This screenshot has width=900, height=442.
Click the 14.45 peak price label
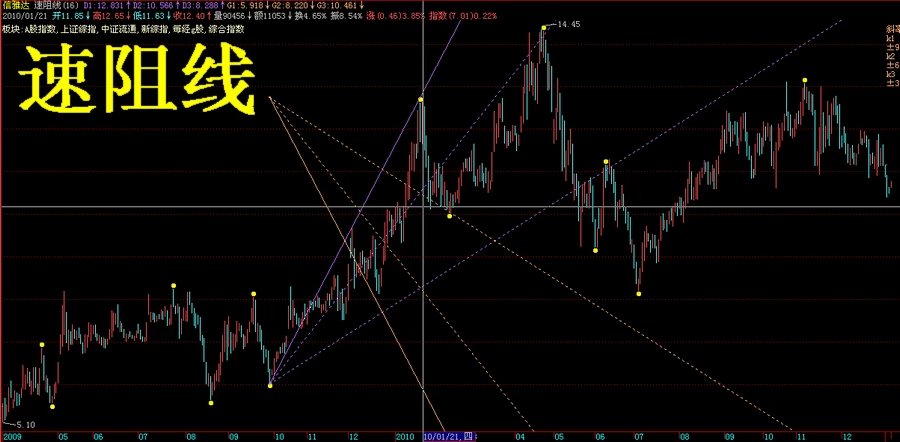(568, 24)
